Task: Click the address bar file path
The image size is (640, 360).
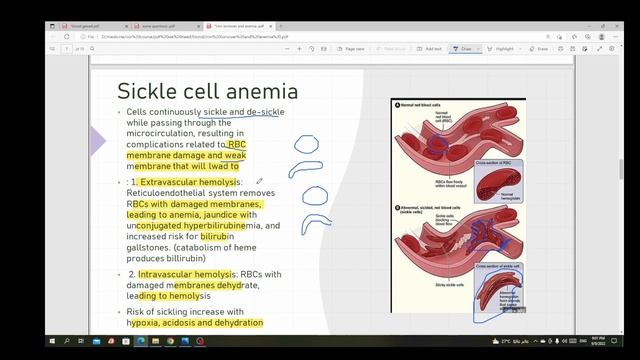Action: click(x=195, y=37)
